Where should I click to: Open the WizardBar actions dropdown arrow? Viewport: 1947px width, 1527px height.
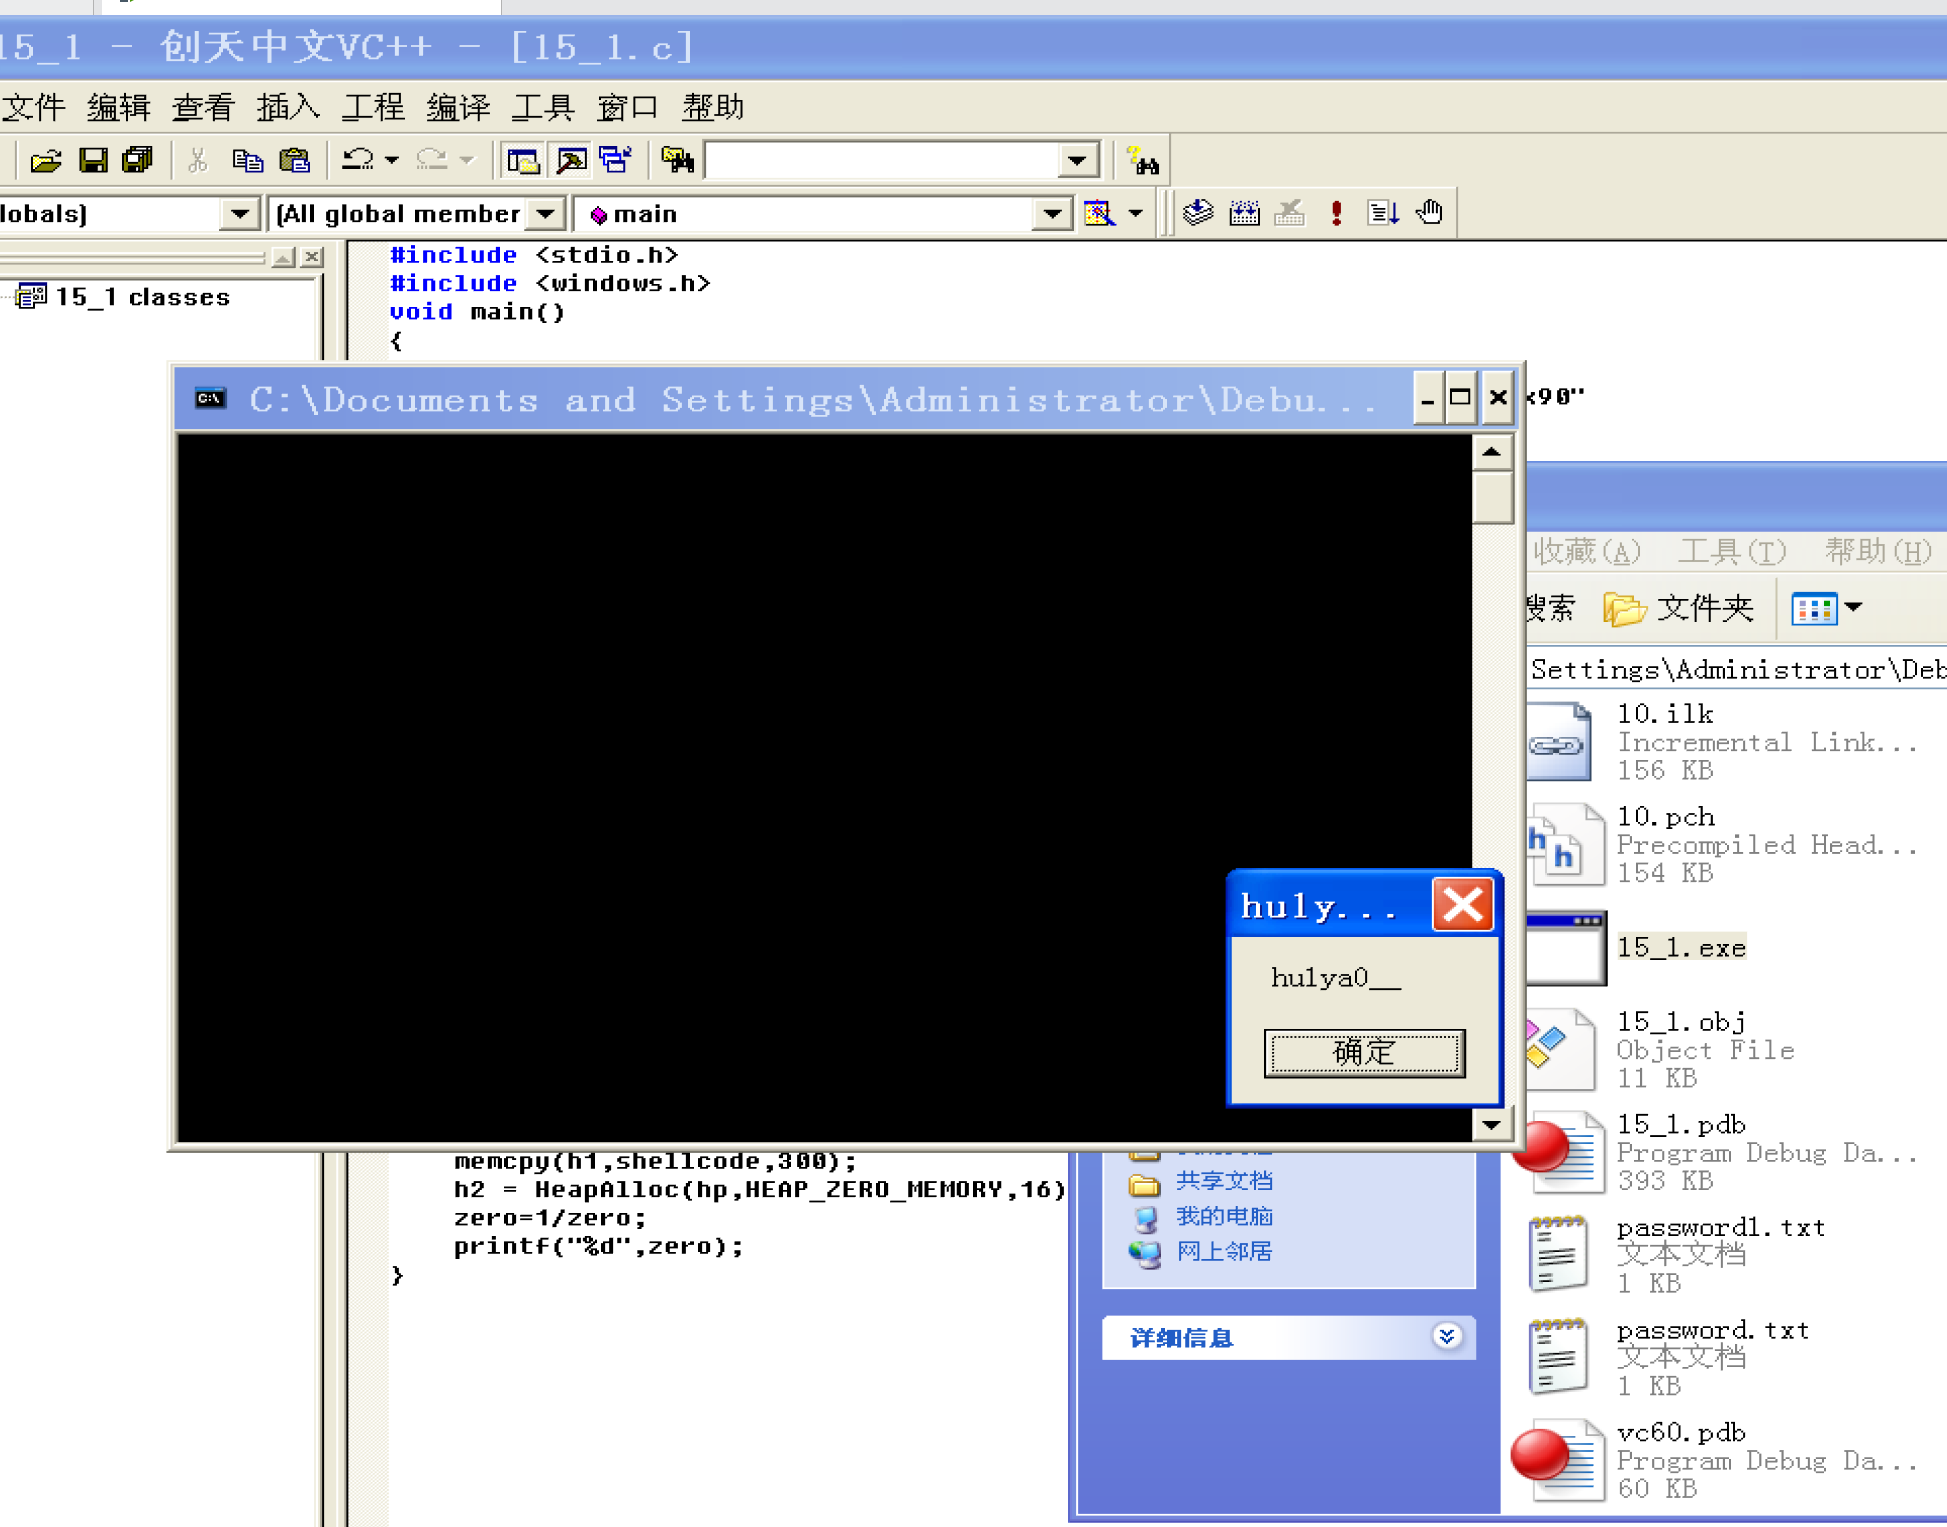point(1136,213)
